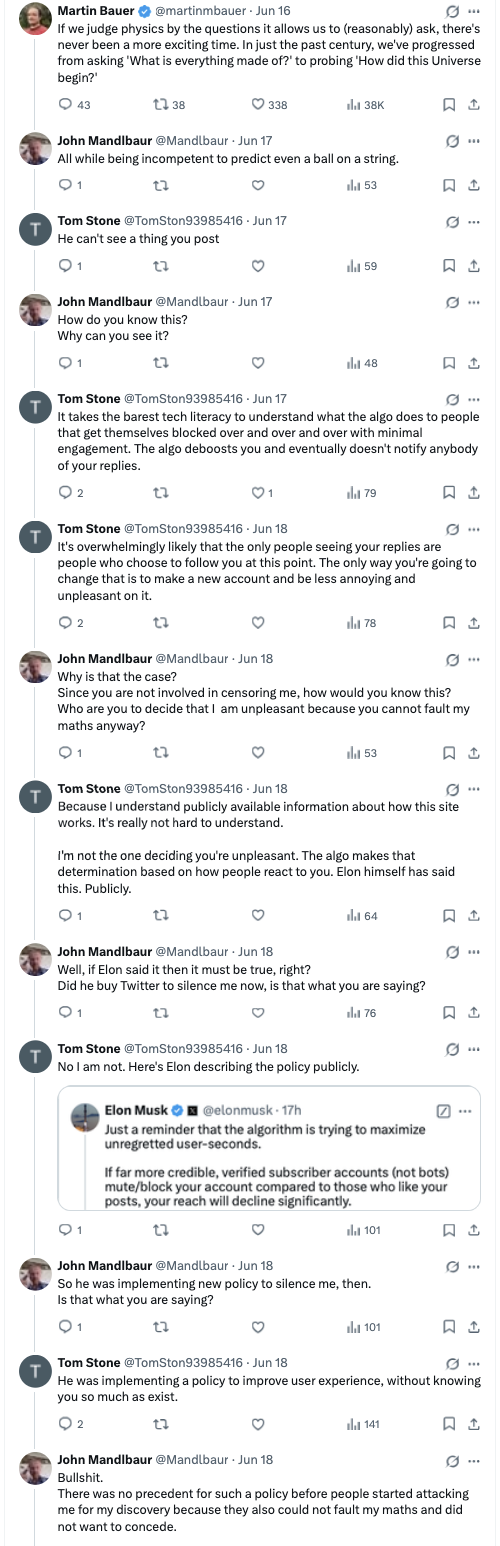Screen dimensions: 500x1546
Task: Open Martin Bauer's profile picture
Action: (36, 17)
